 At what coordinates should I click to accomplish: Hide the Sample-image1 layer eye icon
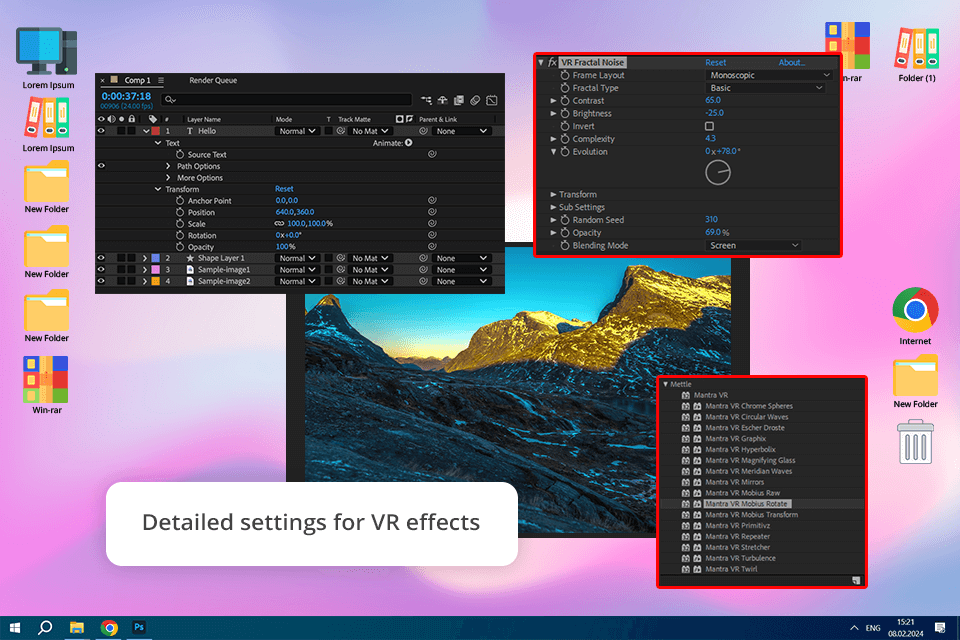(x=101, y=269)
